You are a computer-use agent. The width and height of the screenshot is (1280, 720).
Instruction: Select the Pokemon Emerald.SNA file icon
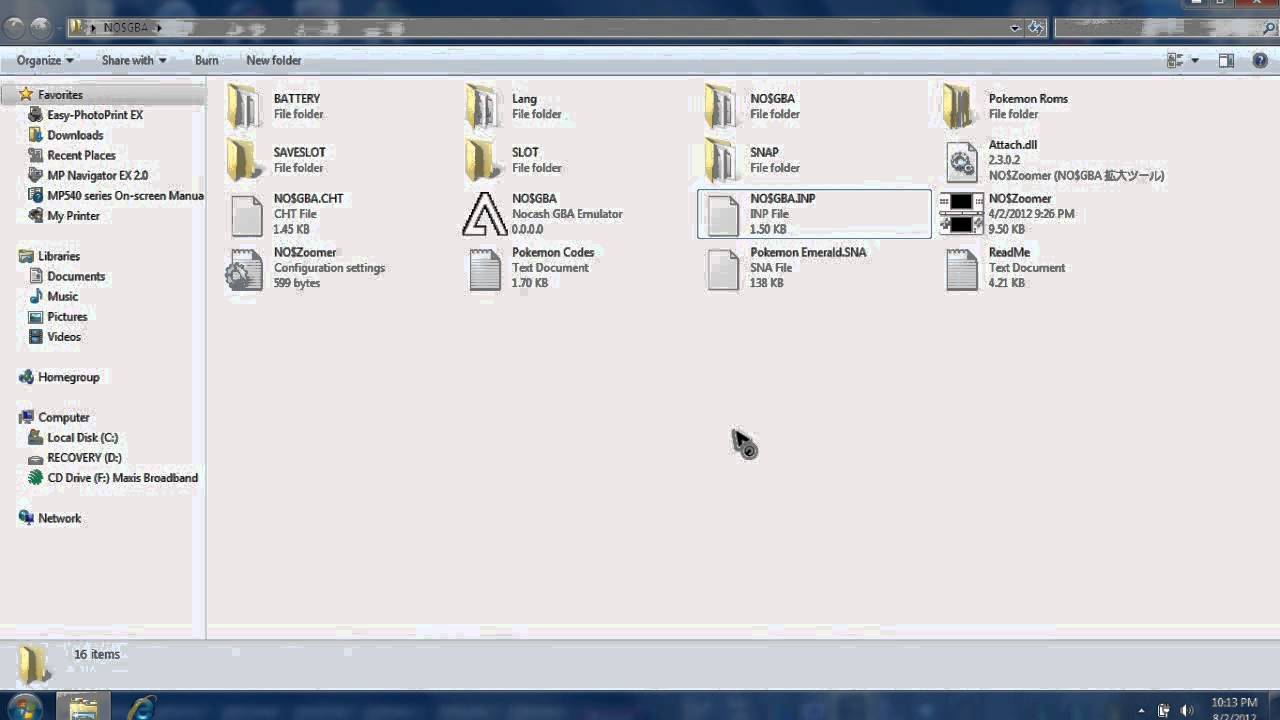coord(722,270)
